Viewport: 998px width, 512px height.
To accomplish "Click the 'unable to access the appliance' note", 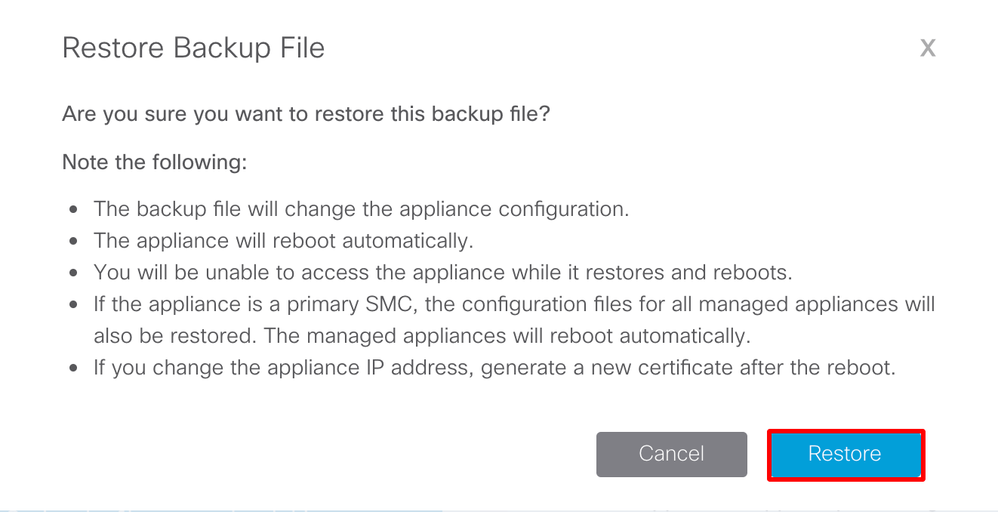I will tap(442, 273).
